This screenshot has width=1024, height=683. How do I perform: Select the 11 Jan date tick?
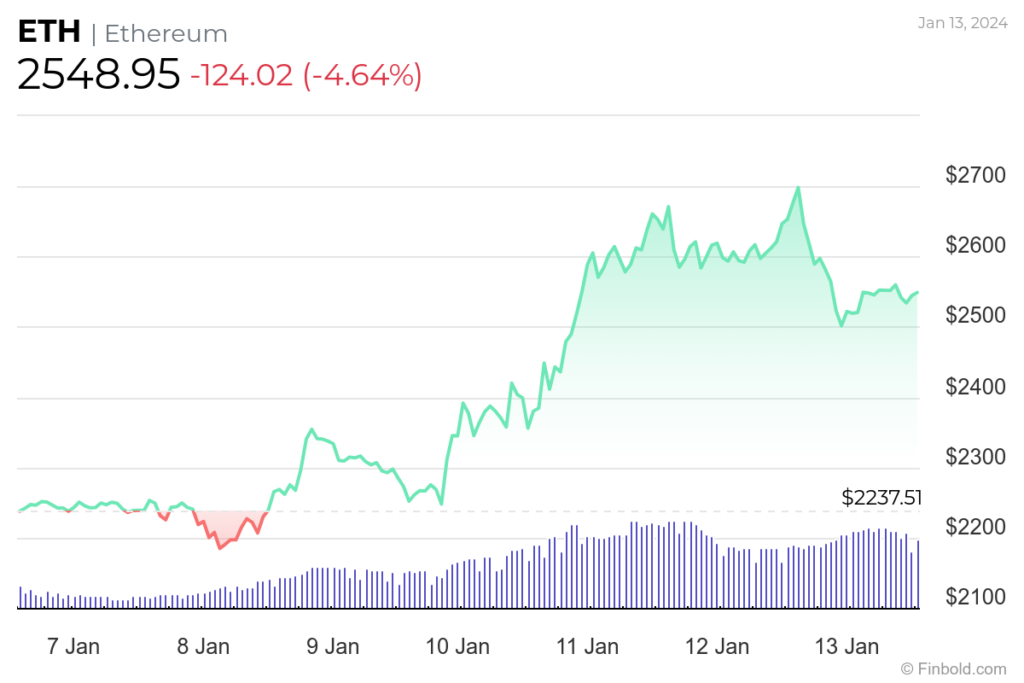pos(587,646)
